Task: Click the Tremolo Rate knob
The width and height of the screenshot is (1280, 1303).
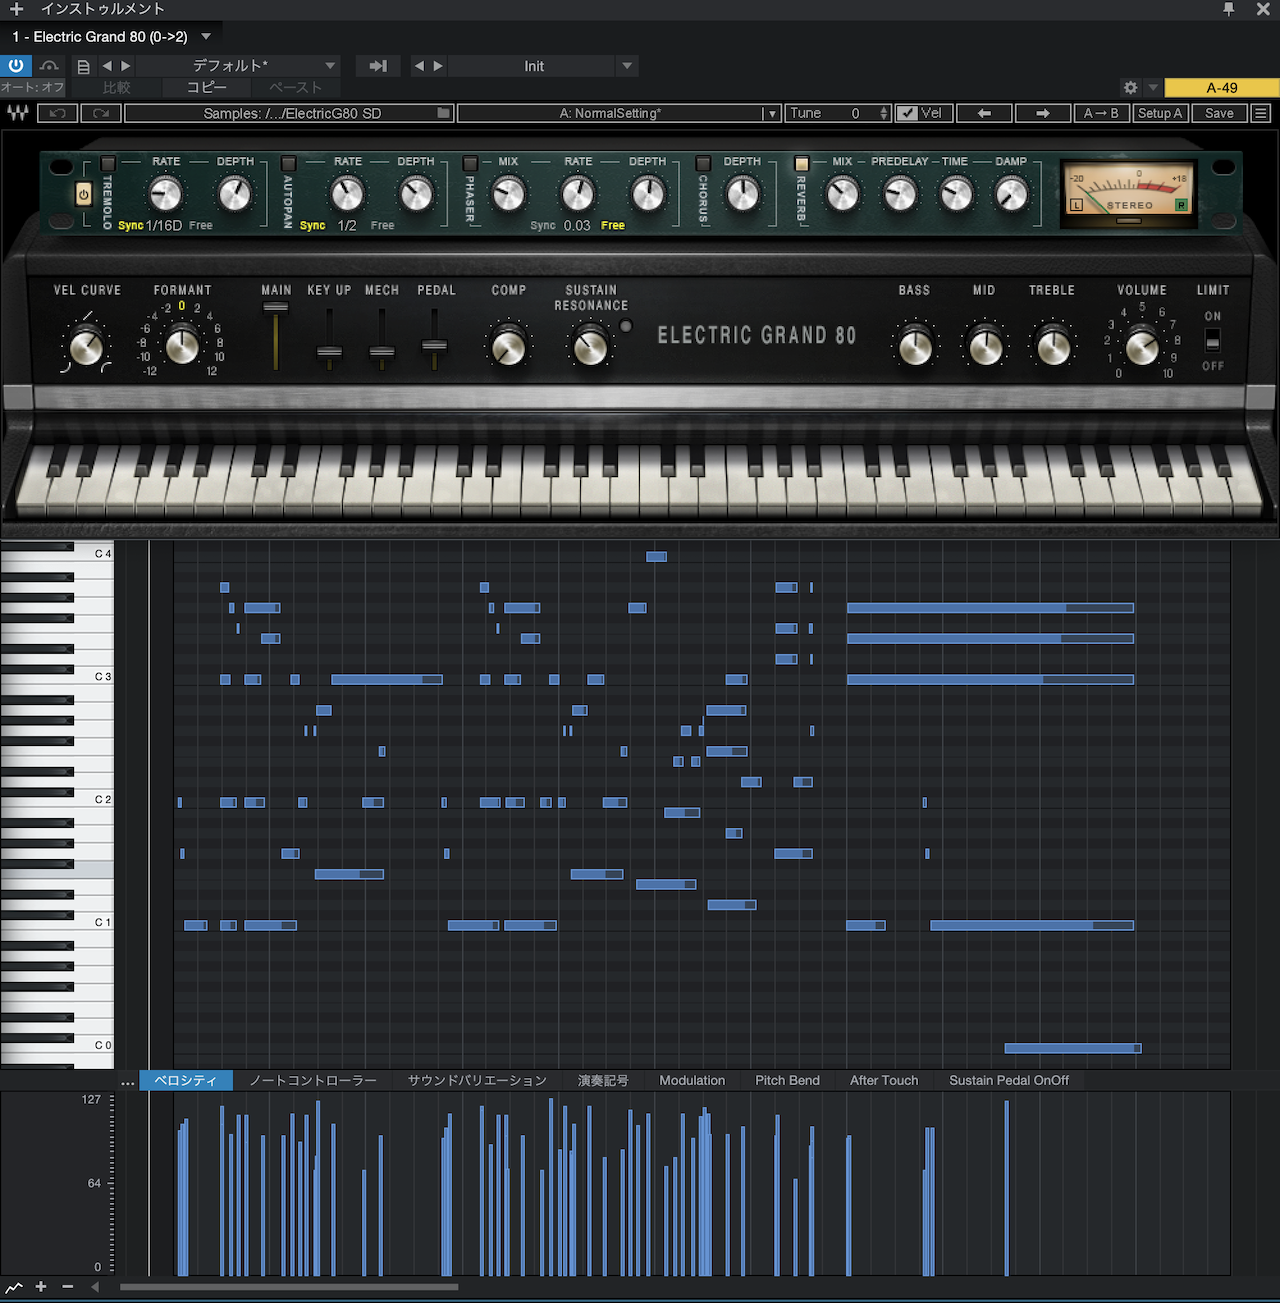Action: 165,194
